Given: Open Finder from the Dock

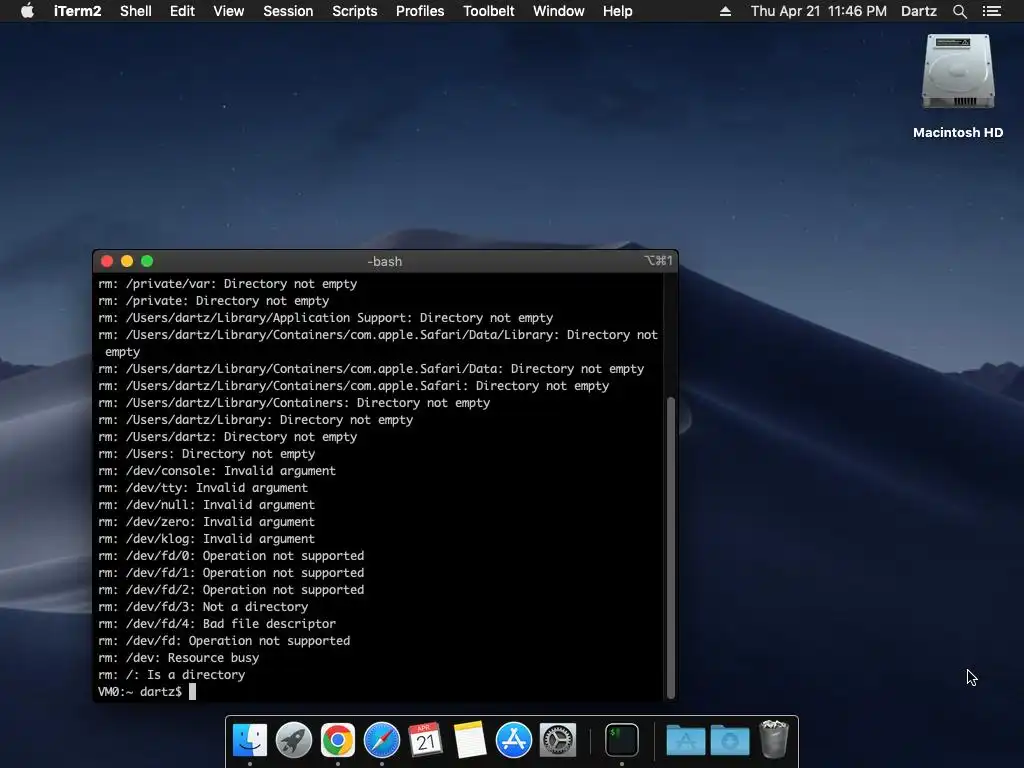Looking at the screenshot, I should tap(249, 740).
